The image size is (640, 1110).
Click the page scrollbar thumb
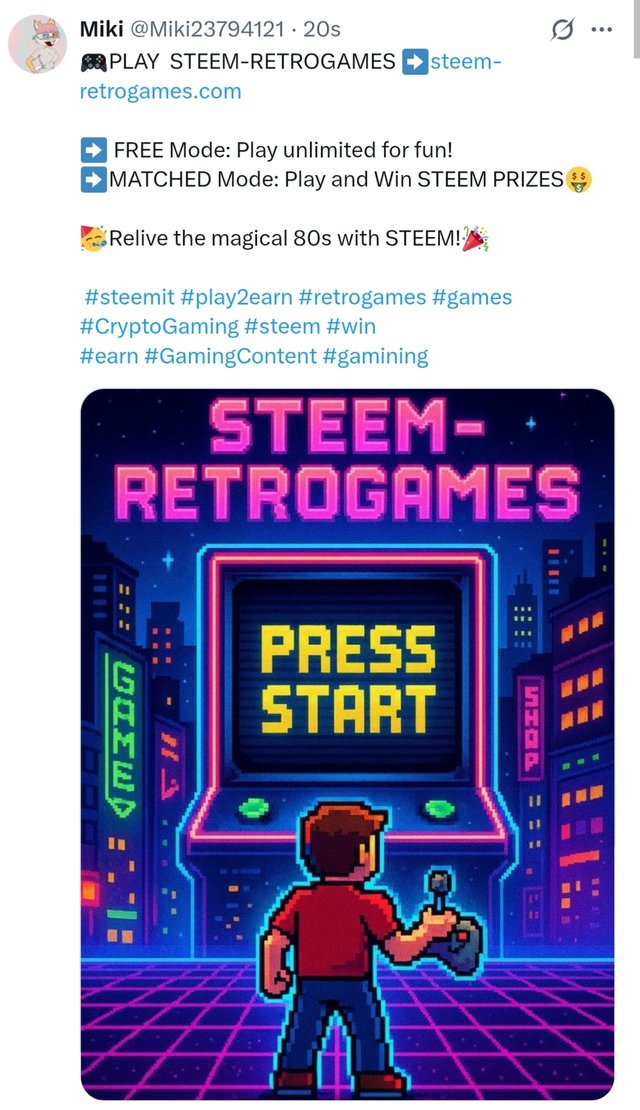[x=636, y=28]
